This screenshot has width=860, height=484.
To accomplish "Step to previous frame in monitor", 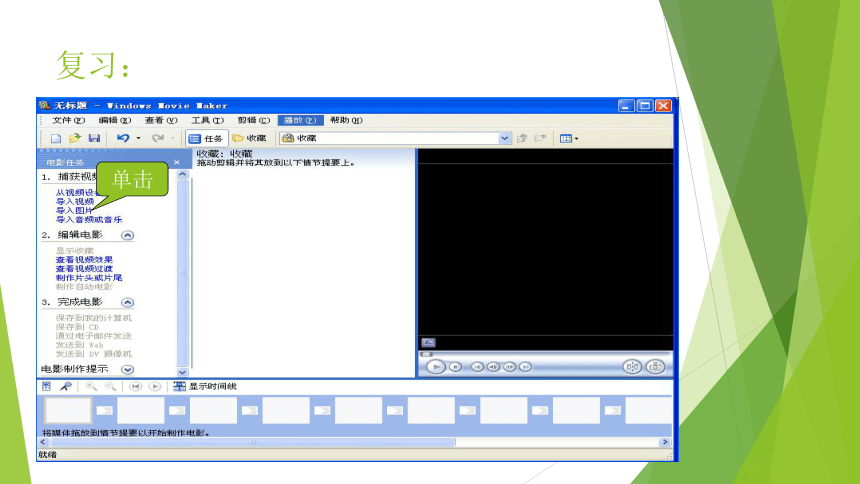I will click(493, 367).
